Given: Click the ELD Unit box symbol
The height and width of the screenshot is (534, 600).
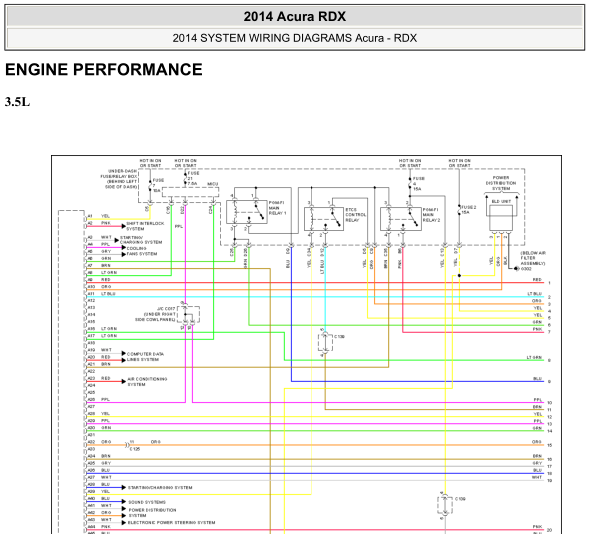Looking at the screenshot, I should click(x=501, y=218).
